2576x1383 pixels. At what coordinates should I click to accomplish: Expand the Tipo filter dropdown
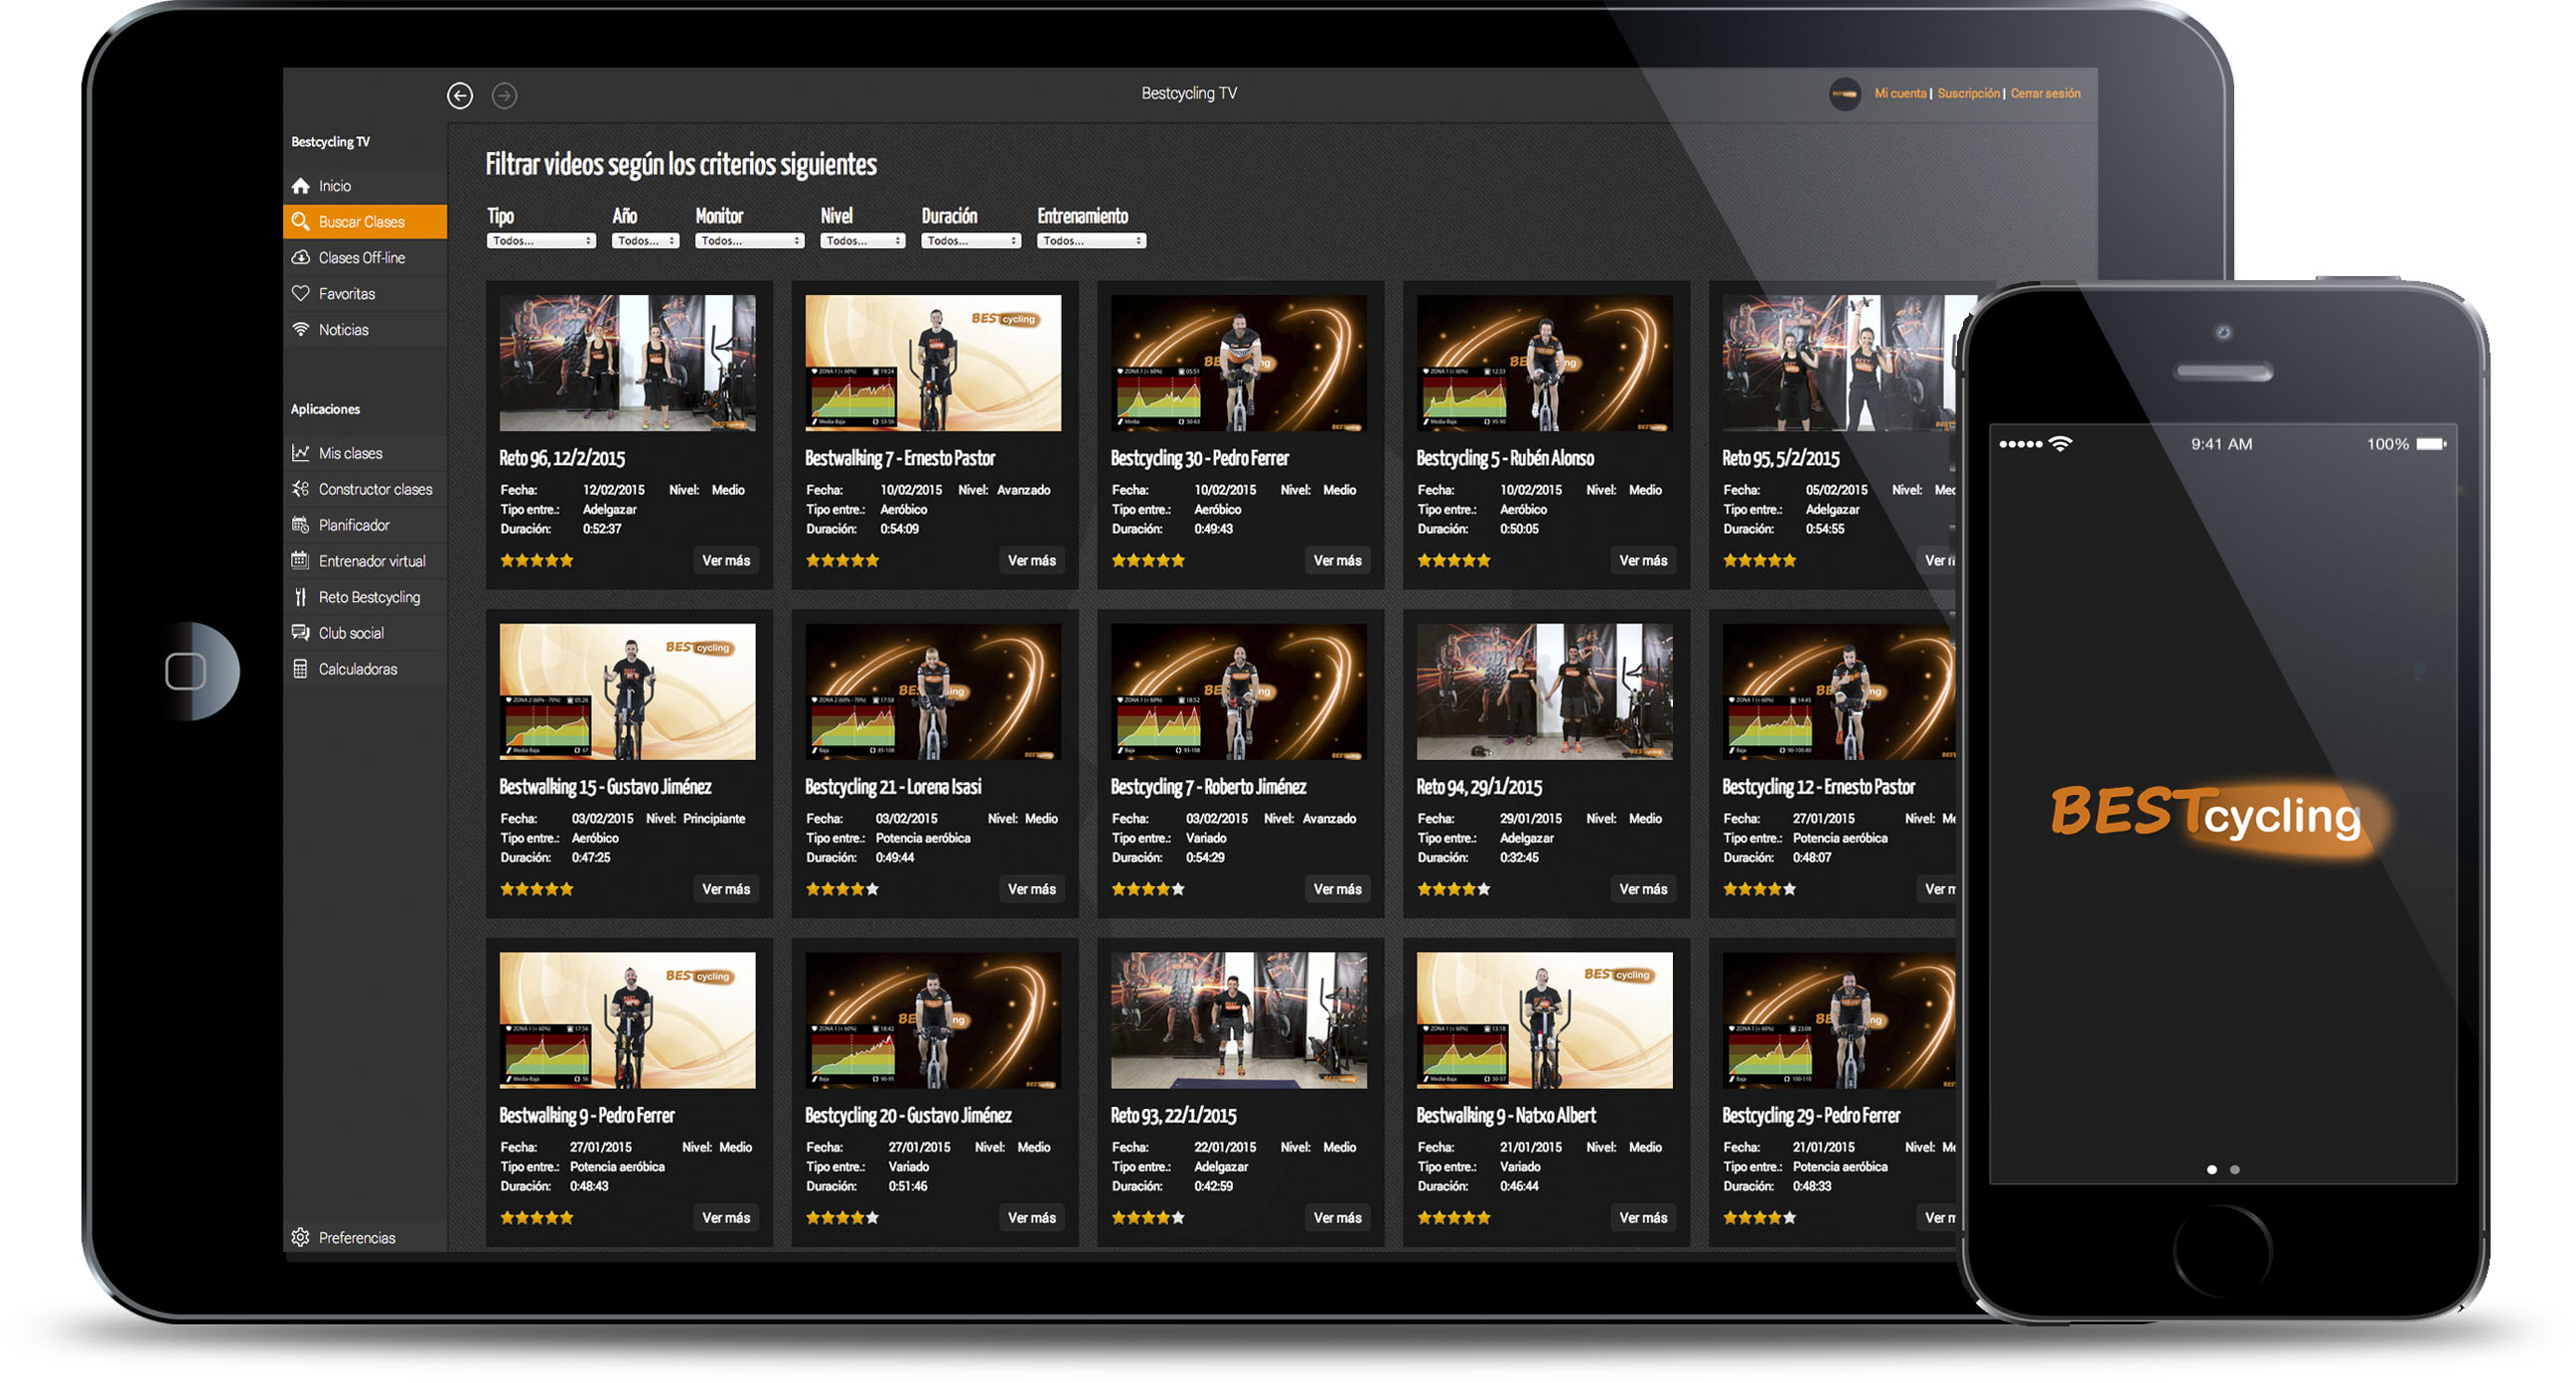tap(541, 241)
